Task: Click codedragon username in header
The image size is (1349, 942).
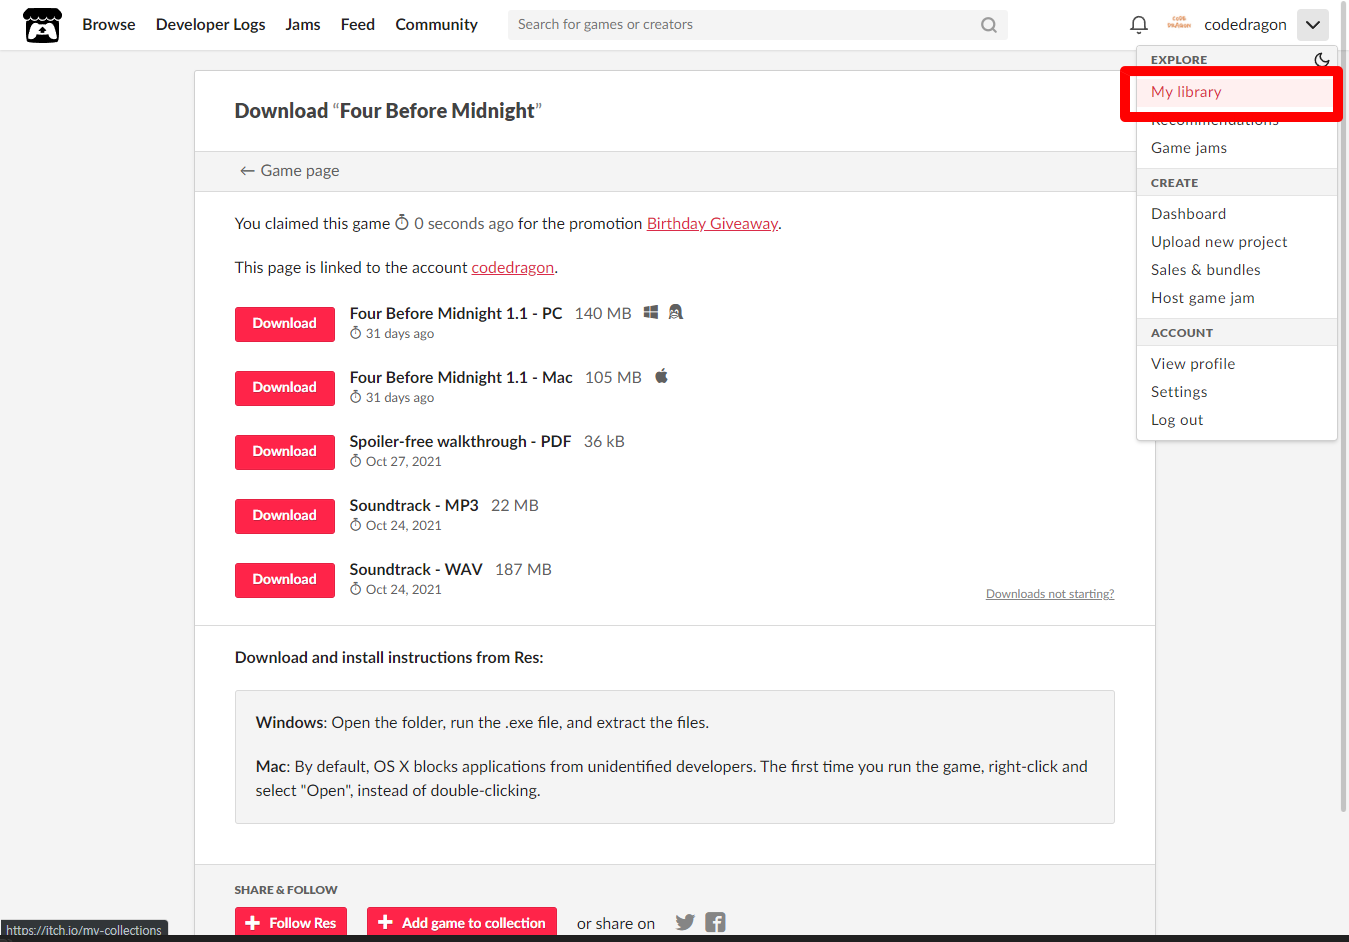Action: [x=1245, y=25]
